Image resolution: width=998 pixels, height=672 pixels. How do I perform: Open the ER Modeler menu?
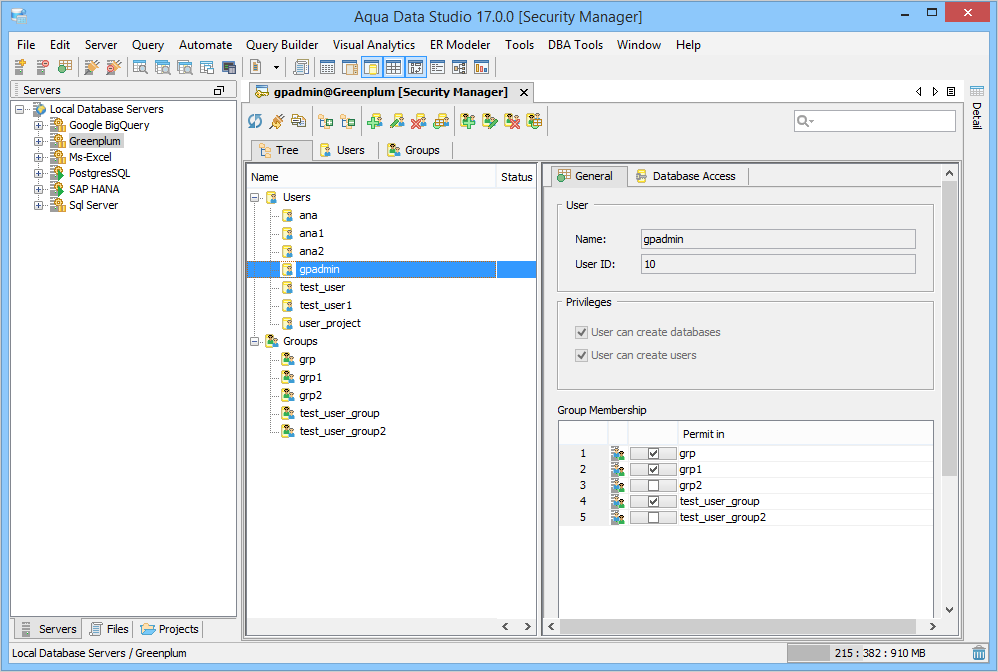[460, 45]
